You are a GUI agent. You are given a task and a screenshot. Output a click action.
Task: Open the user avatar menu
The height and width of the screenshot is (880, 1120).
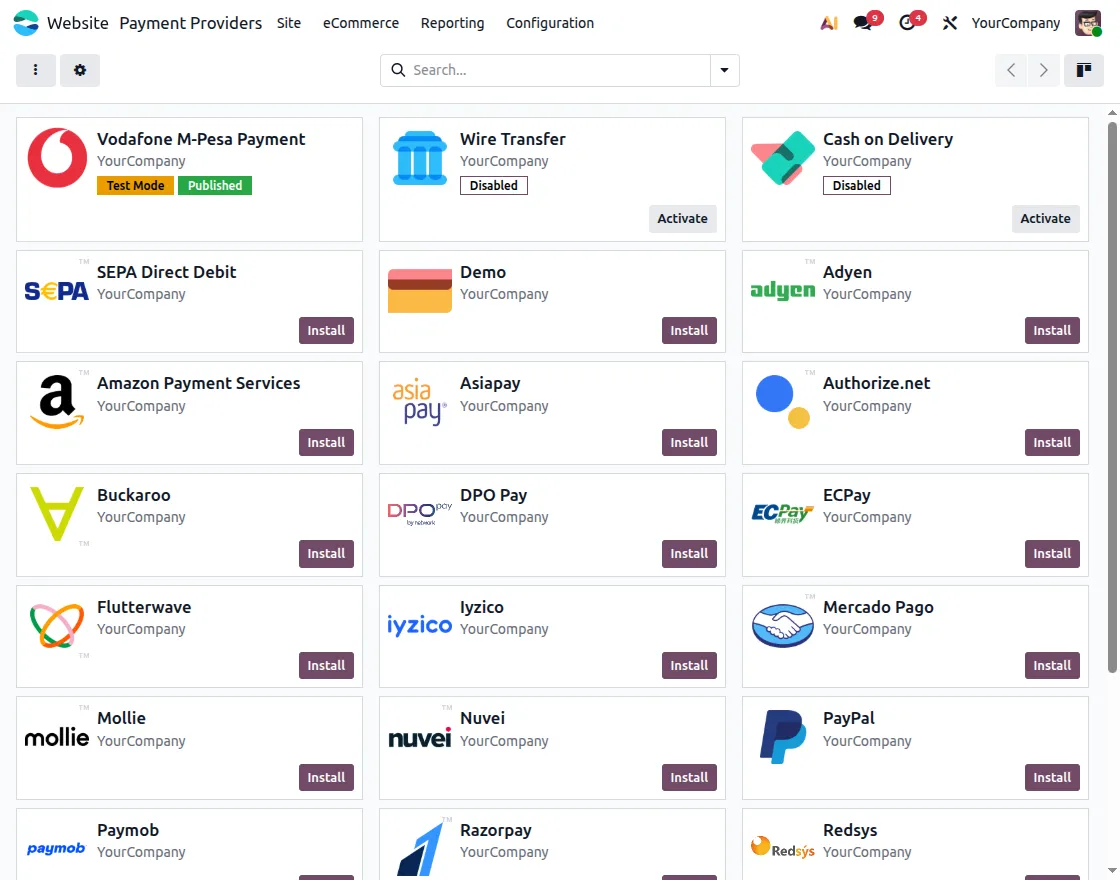1088,23
